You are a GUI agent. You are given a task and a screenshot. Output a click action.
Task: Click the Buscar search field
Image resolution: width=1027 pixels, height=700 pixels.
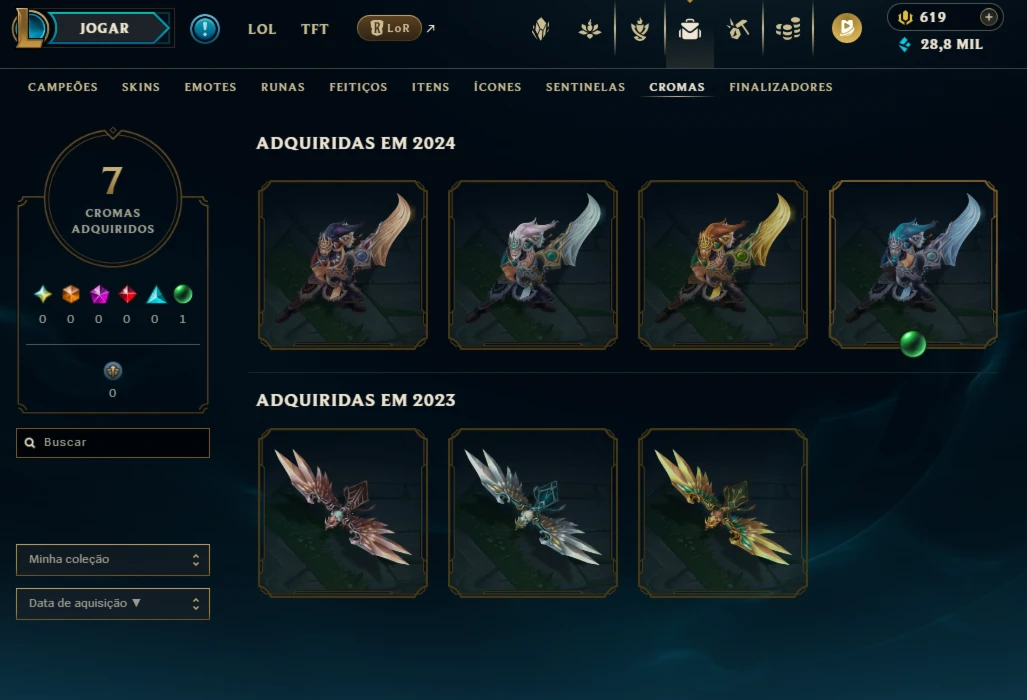coord(113,443)
